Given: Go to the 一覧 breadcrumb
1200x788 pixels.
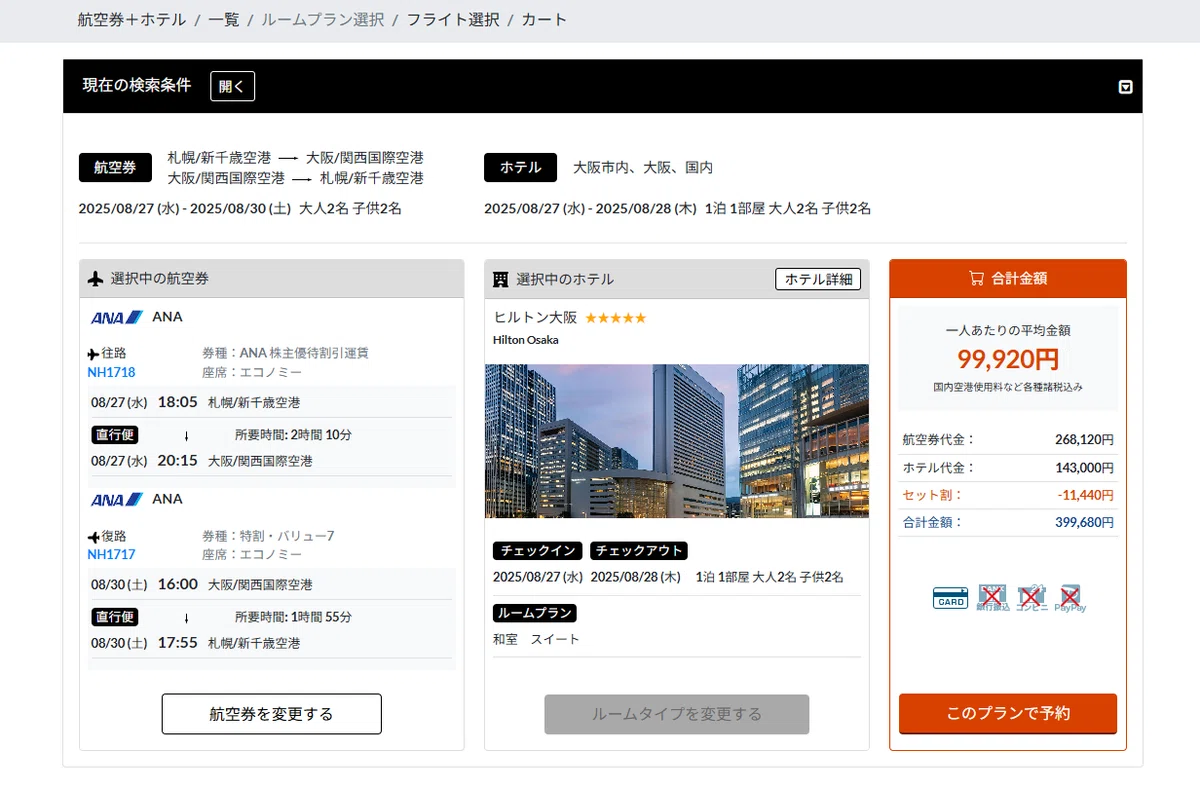Looking at the screenshot, I should (224, 19).
